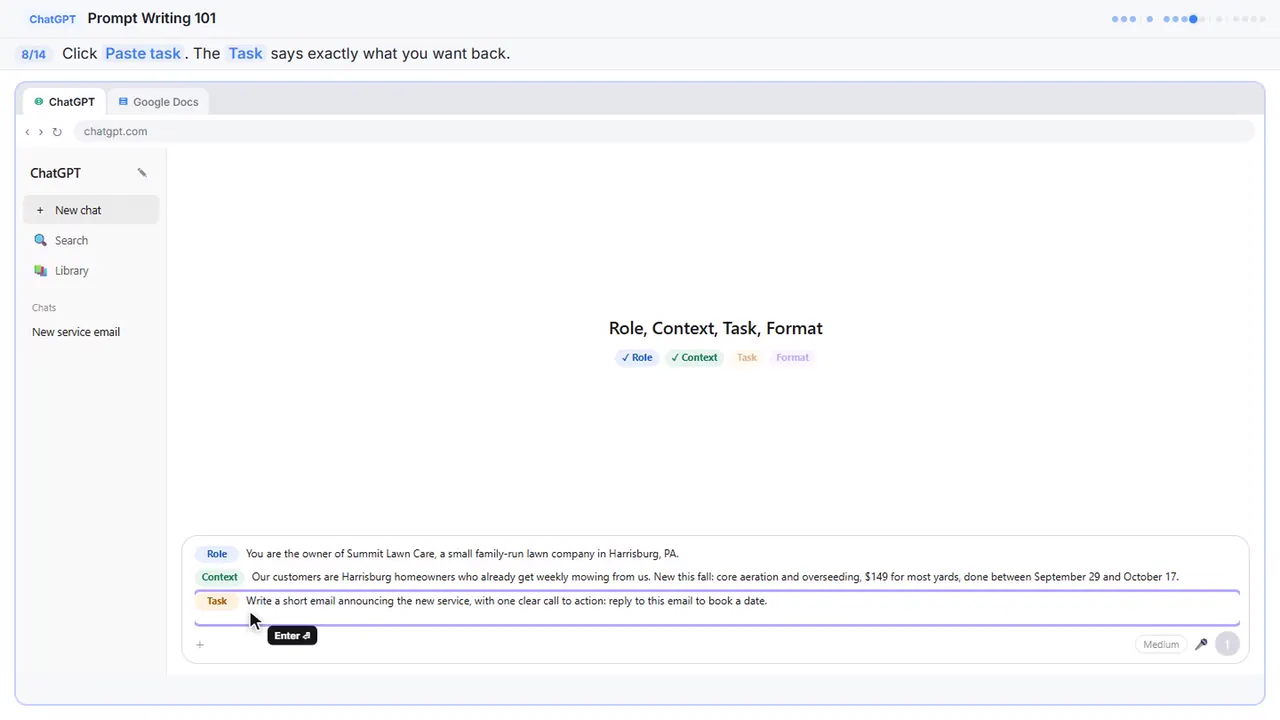Click the plus icon beside New chat
Image resolution: width=1280 pixels, height=720 pixels.
coord(40,210)
